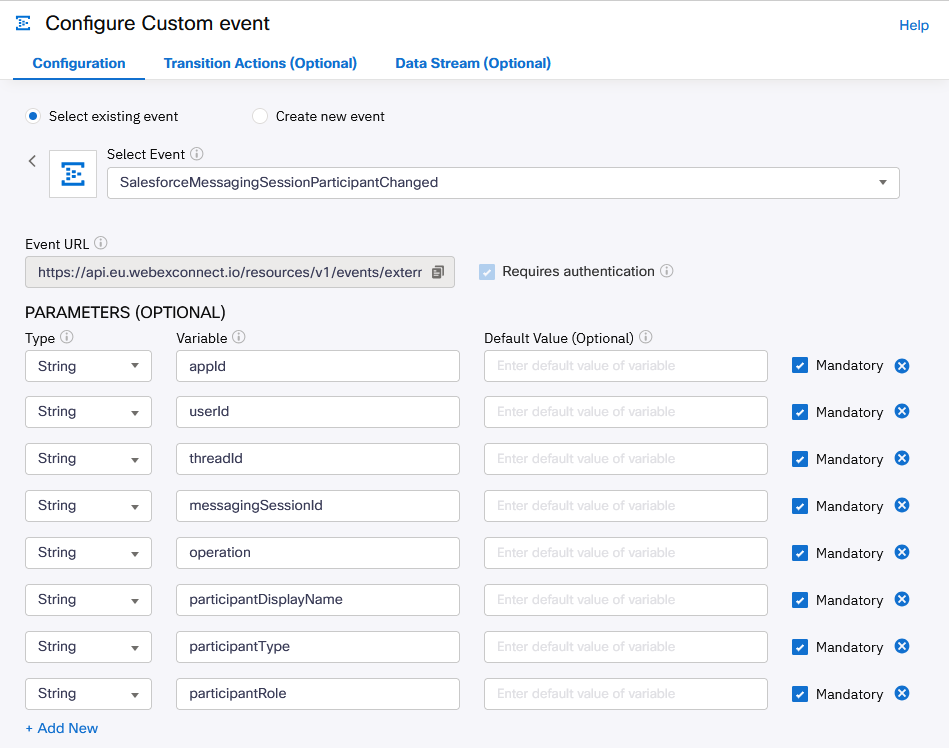Image resolution: width=949 pixels, height=748 pixels.
Task: Click the Default Value info icon
Action: [645, 337]
